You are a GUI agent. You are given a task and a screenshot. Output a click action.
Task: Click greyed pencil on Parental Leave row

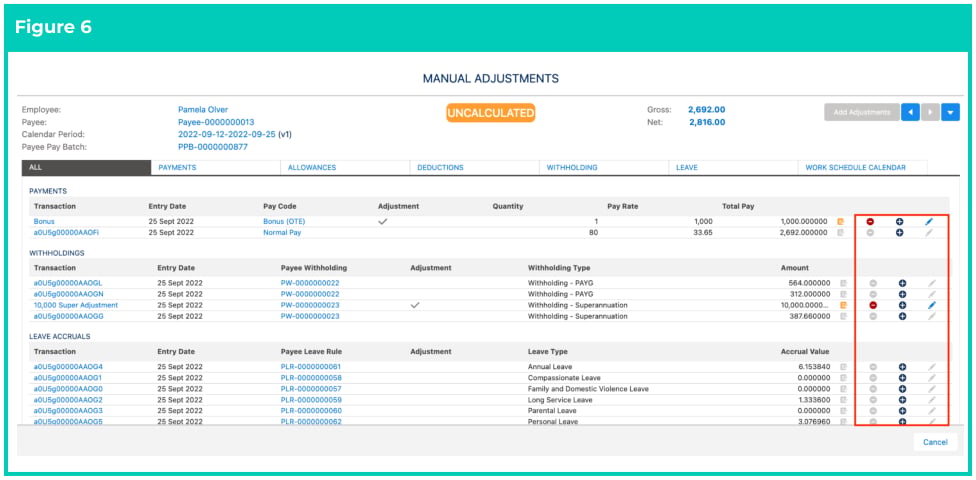(x=932, y=411)
